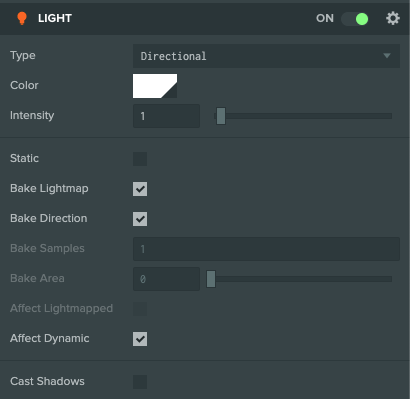Click the Bake Direction label
The image size is (410, 399).
[49, 218]
